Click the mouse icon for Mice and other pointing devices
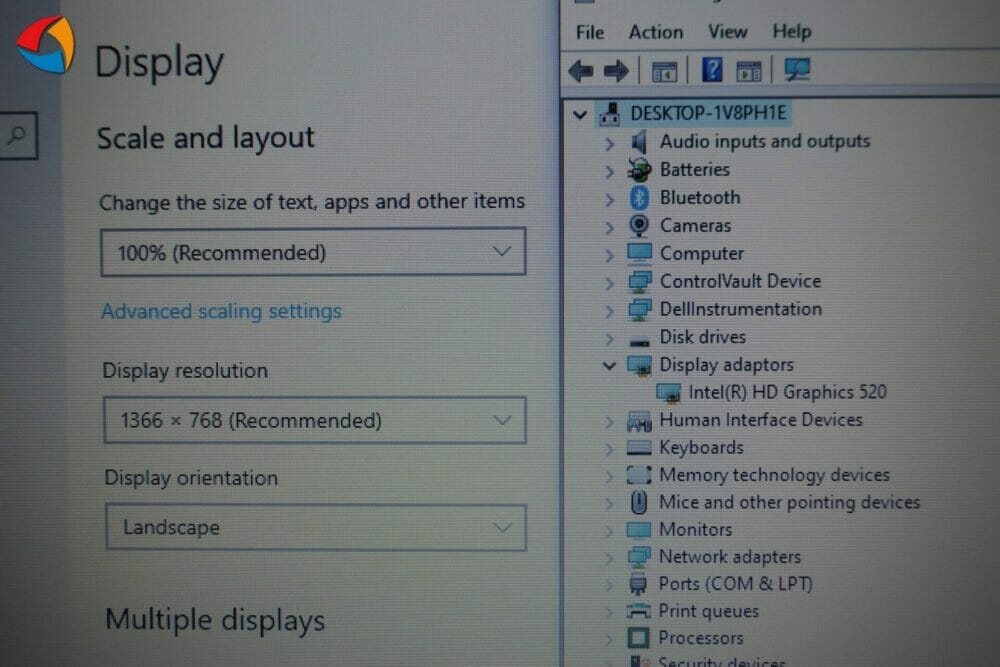This screenshot has height=667, width=1000. click(638, 502)
